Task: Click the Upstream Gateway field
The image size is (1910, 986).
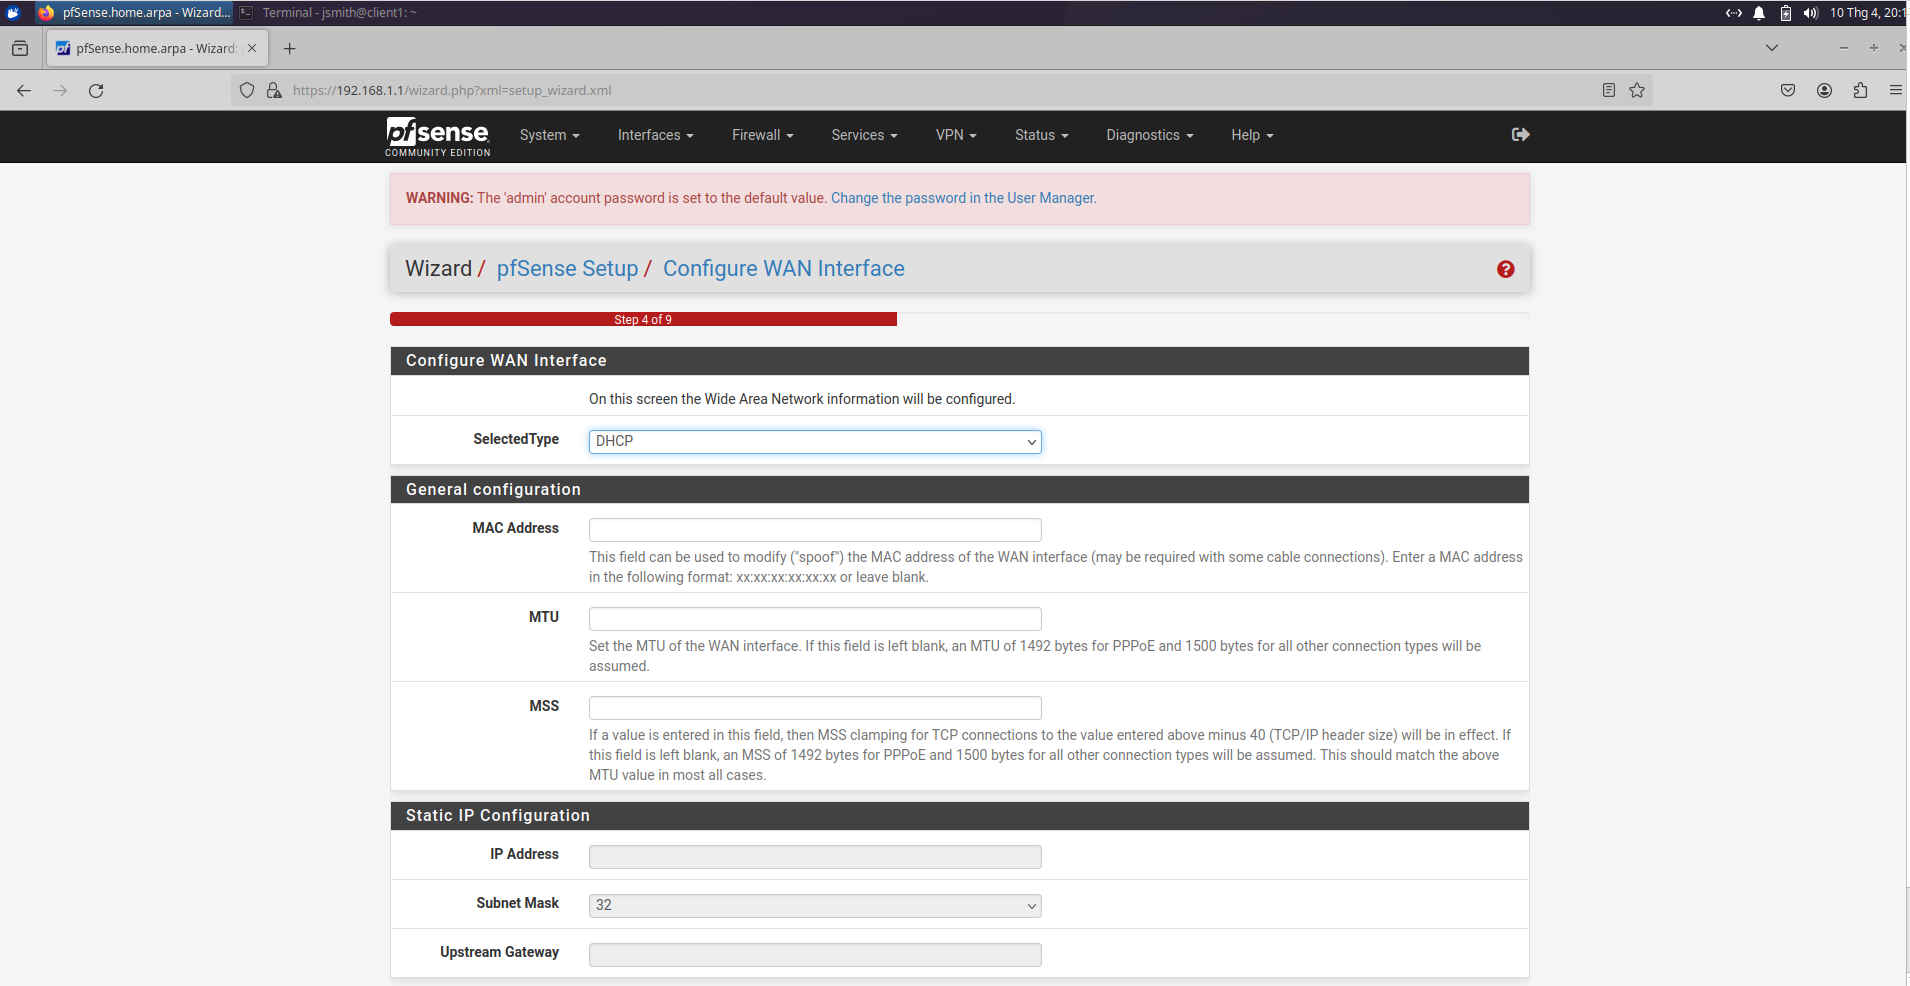Action: point(815,955)
